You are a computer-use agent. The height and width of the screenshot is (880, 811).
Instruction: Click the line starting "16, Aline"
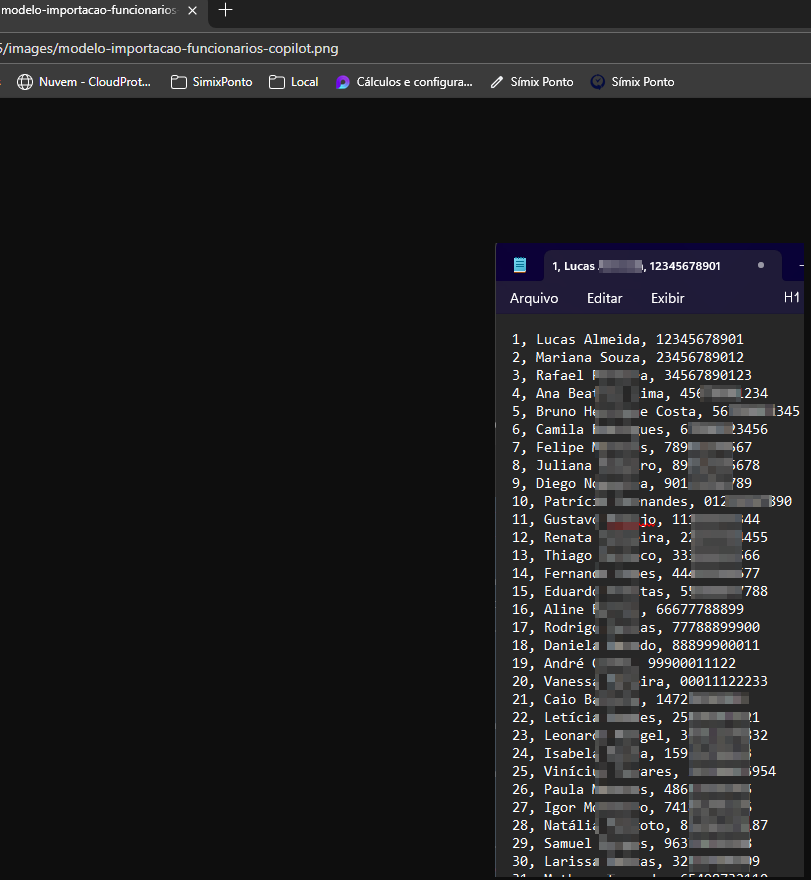[x=627, y=609]
